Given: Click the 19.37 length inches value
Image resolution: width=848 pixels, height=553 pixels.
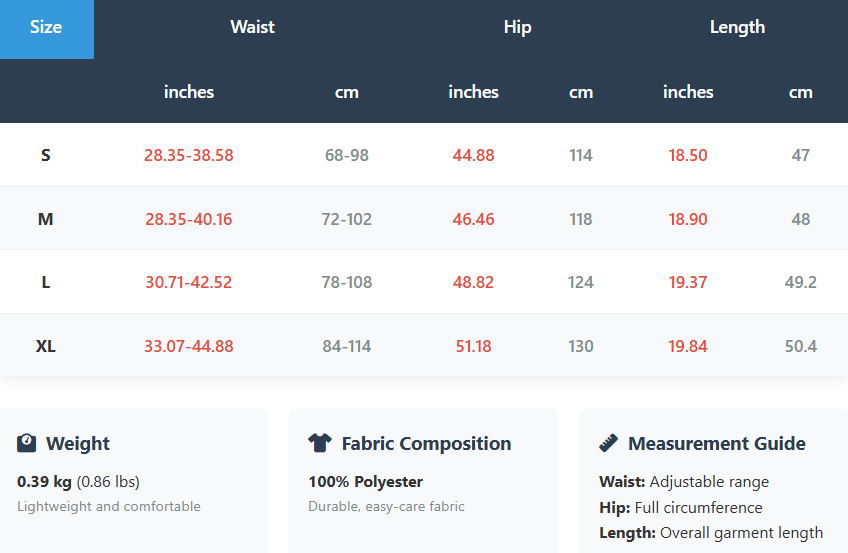Looking at the screenshot, I should pos(688,282).
